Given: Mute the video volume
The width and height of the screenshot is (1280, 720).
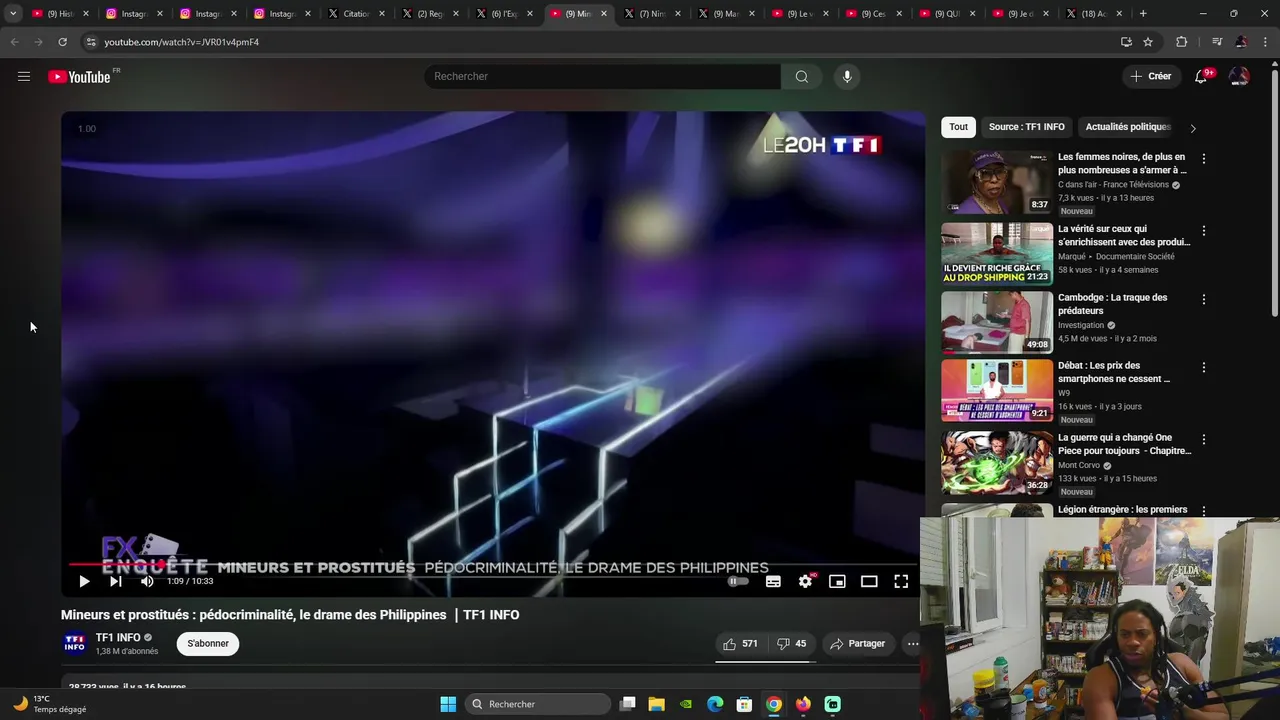Looking at the screenshot, I should coord(147,581).
